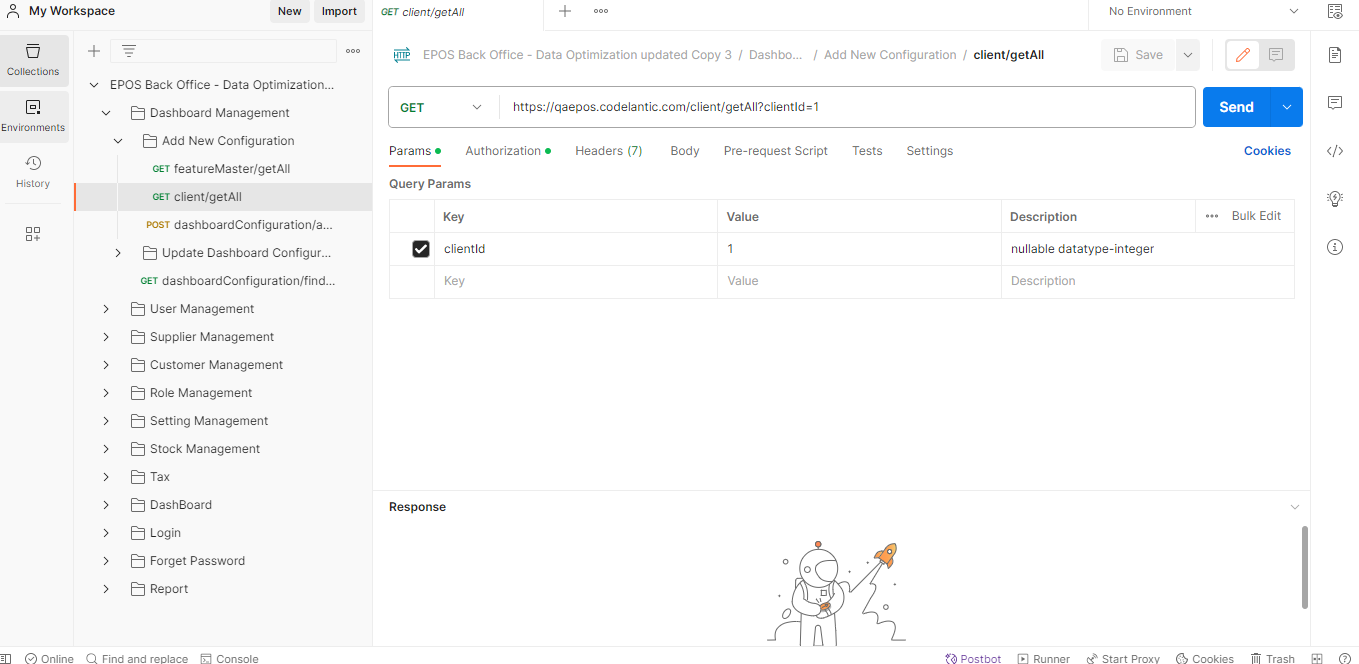Open the configure workspace sidebar grid icon
The height and width of the screenshot is (664, 1359).
pyautogui.click(x=33, y=234)
